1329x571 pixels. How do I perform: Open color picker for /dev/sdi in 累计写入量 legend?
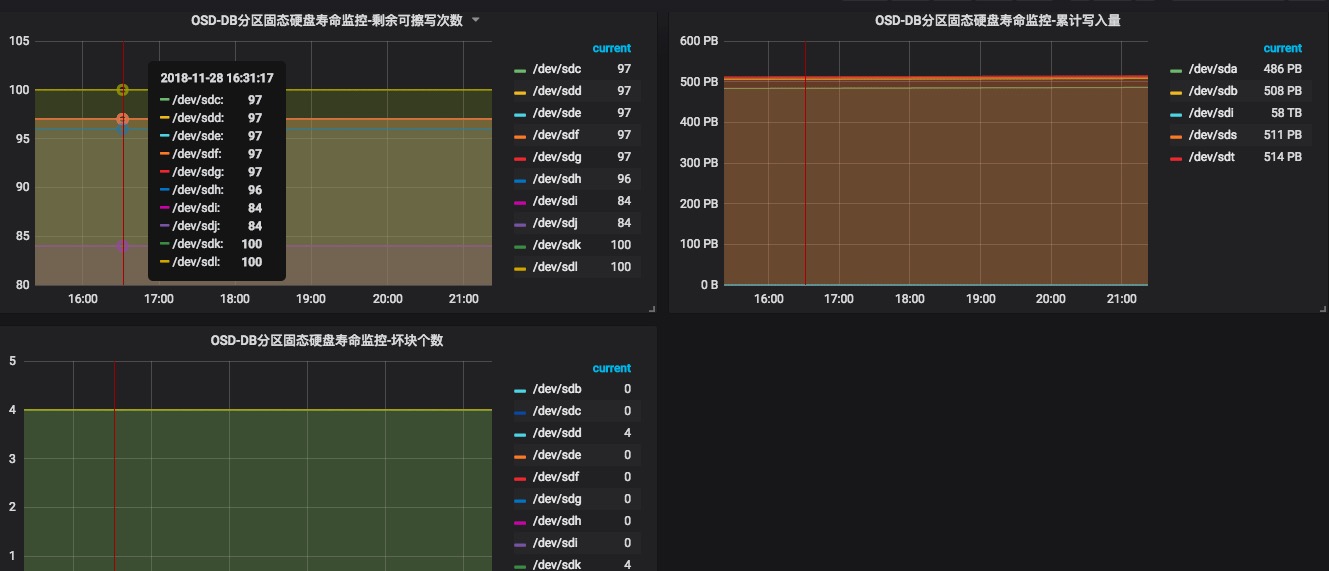click(1176, 114)
